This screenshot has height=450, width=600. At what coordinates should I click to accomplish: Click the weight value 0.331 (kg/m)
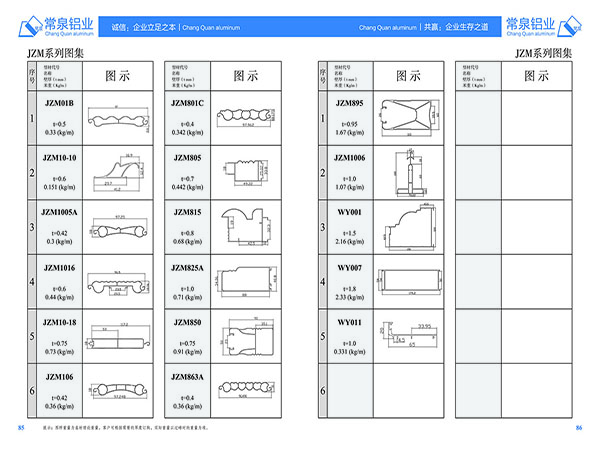(x=349, y=352)
